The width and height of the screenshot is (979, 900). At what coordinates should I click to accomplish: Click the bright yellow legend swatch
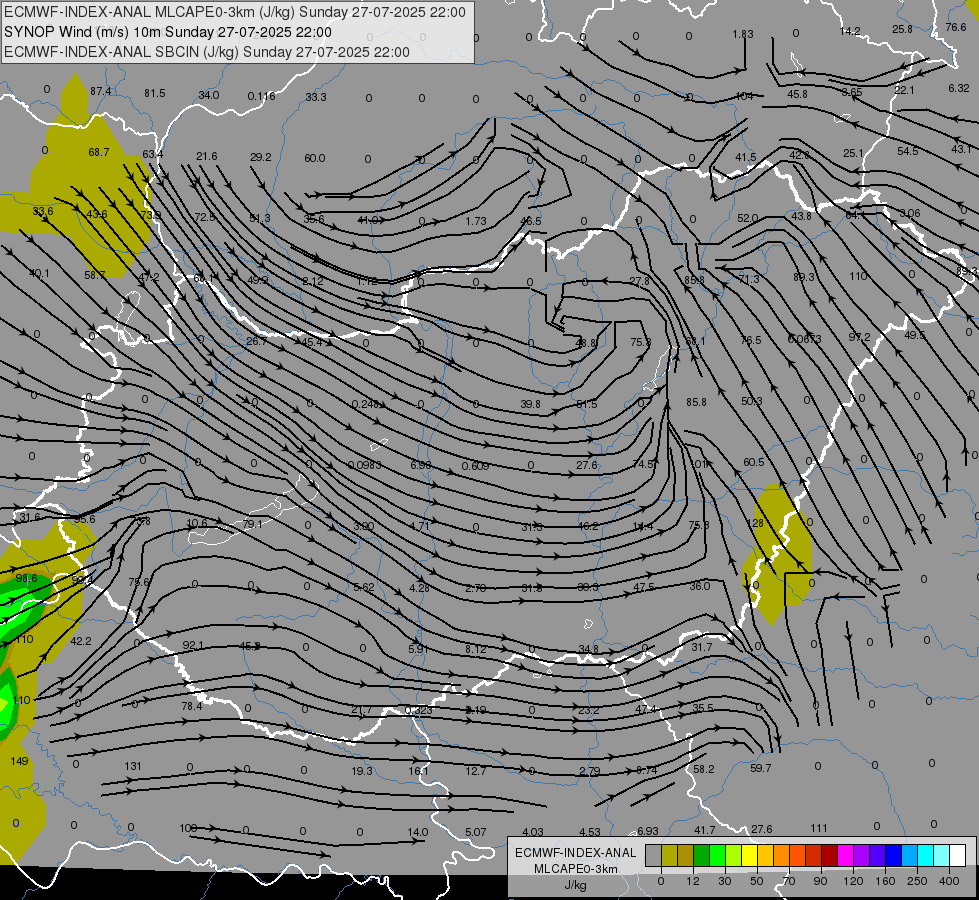750,856
